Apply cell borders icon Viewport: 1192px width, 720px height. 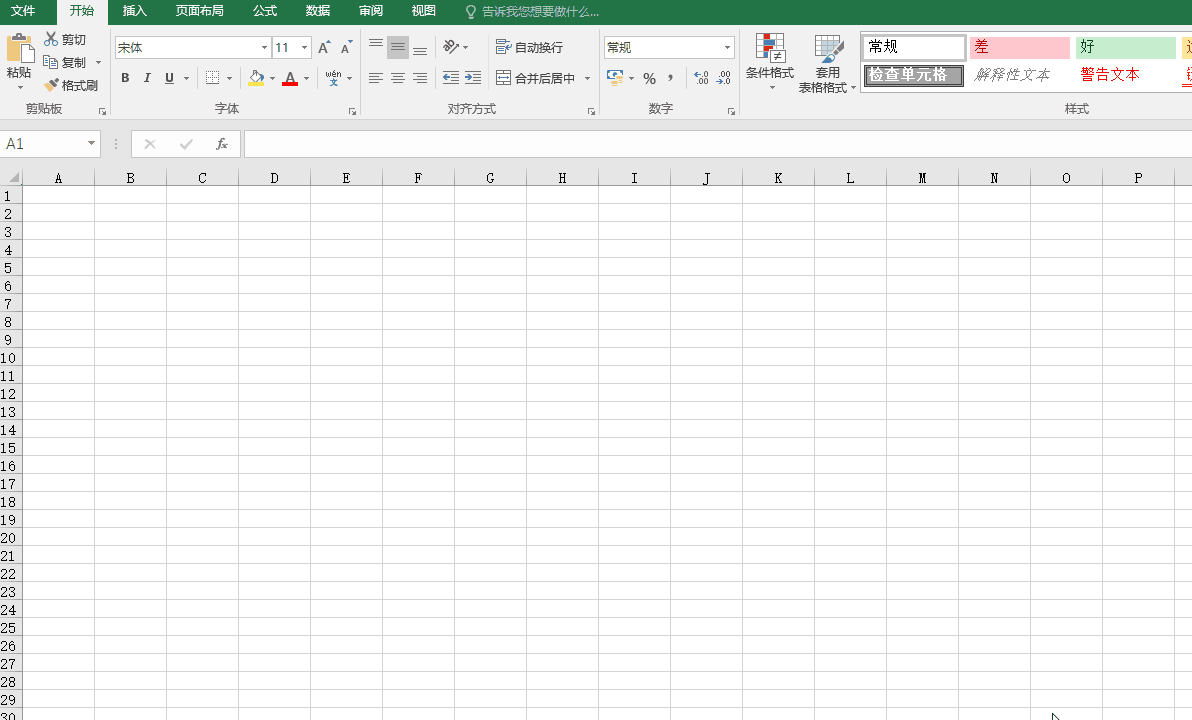pos(213,78)
